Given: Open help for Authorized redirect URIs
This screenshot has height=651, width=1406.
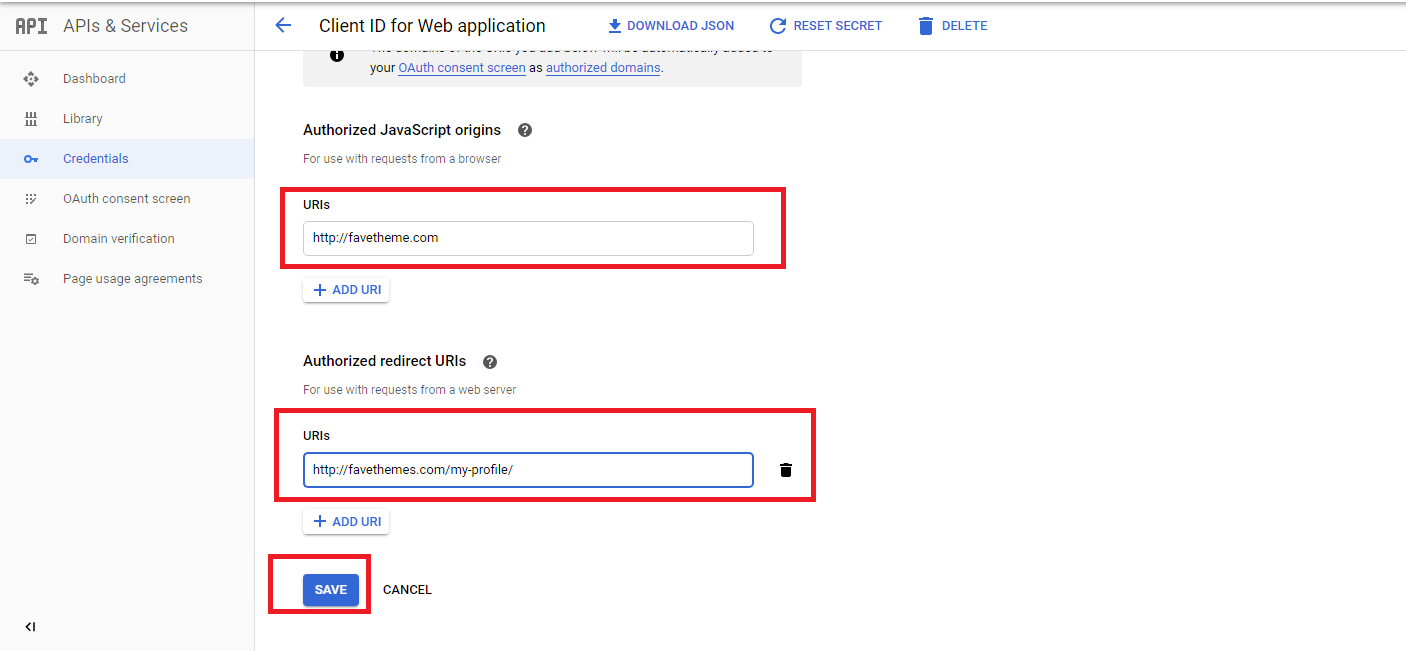Looking at the screenshot, I should (x=490, y=361).
